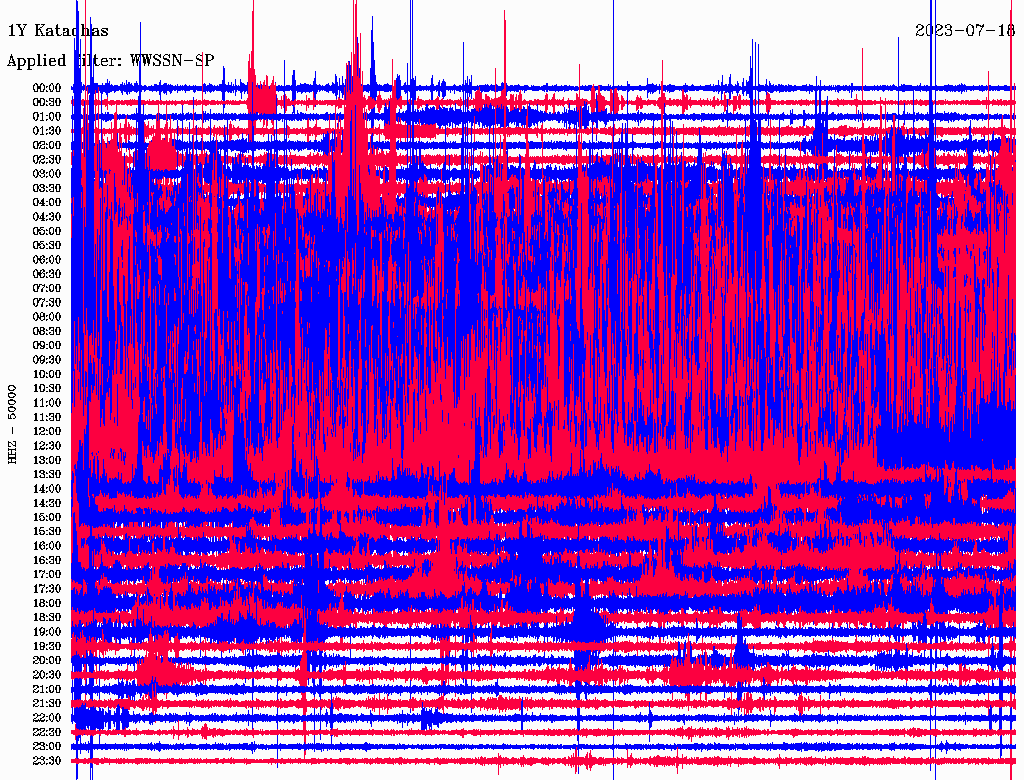Click the 05:00 time label
Viewport: 1024px width, 780px height.
pyautogui.click(x=47, y=231)
